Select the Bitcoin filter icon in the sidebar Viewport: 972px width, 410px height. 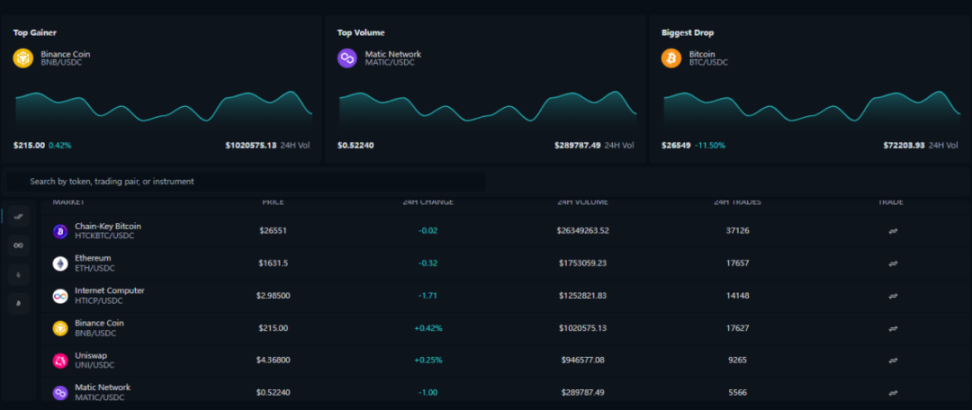coord(19,303)
